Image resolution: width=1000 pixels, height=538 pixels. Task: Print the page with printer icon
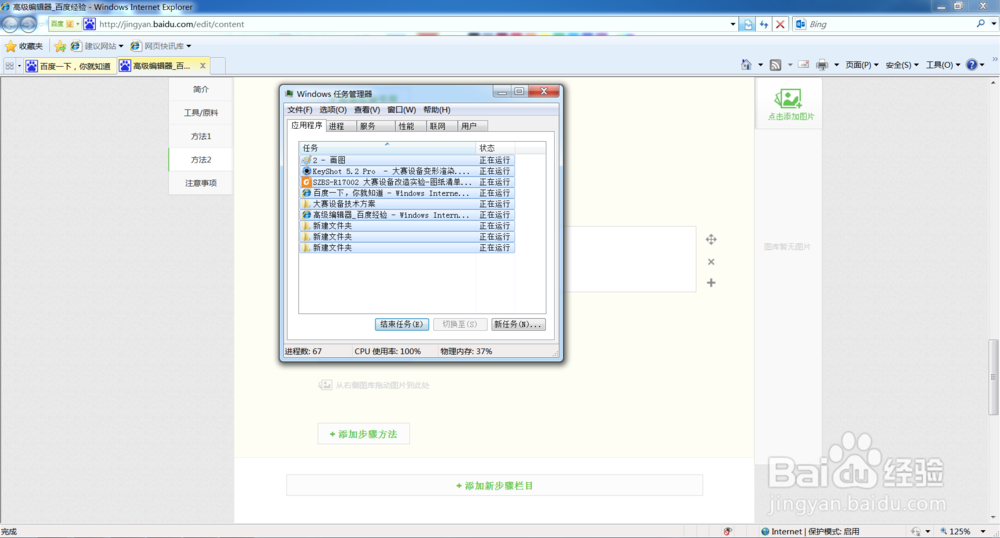tap(822, 65)
